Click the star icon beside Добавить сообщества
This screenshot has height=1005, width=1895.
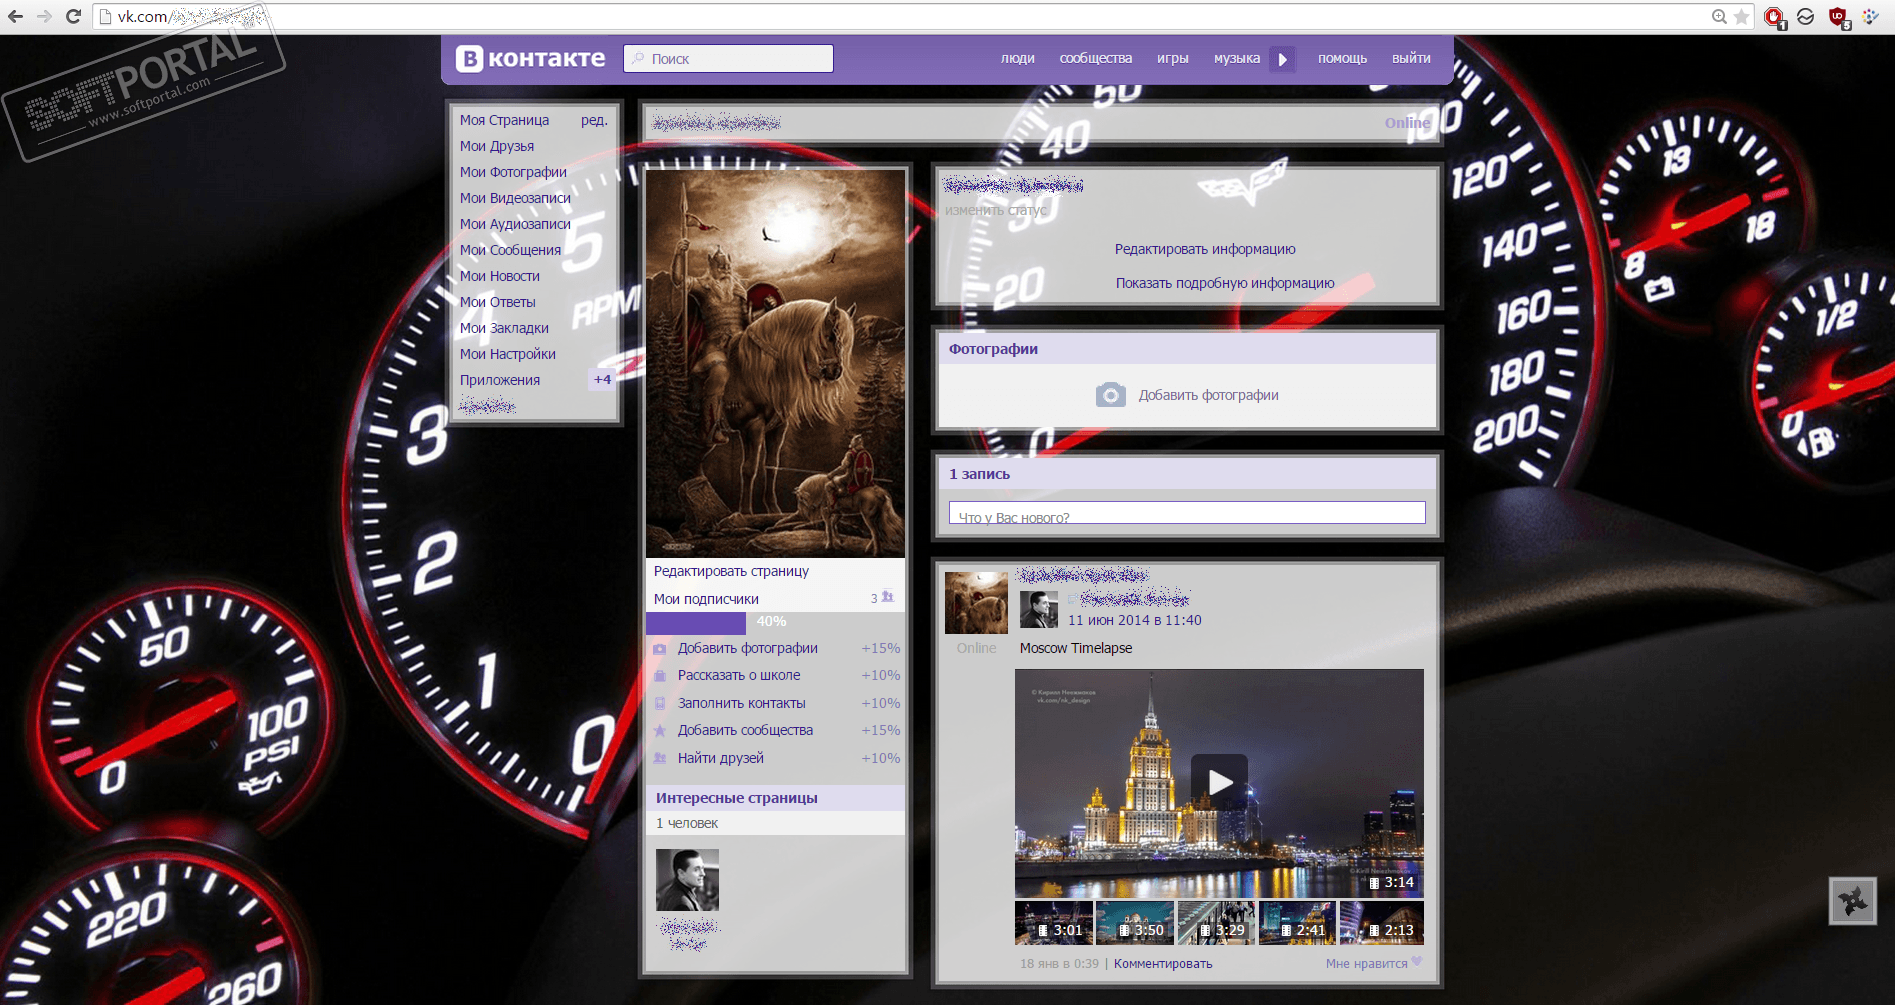click(x=660, y=731)
